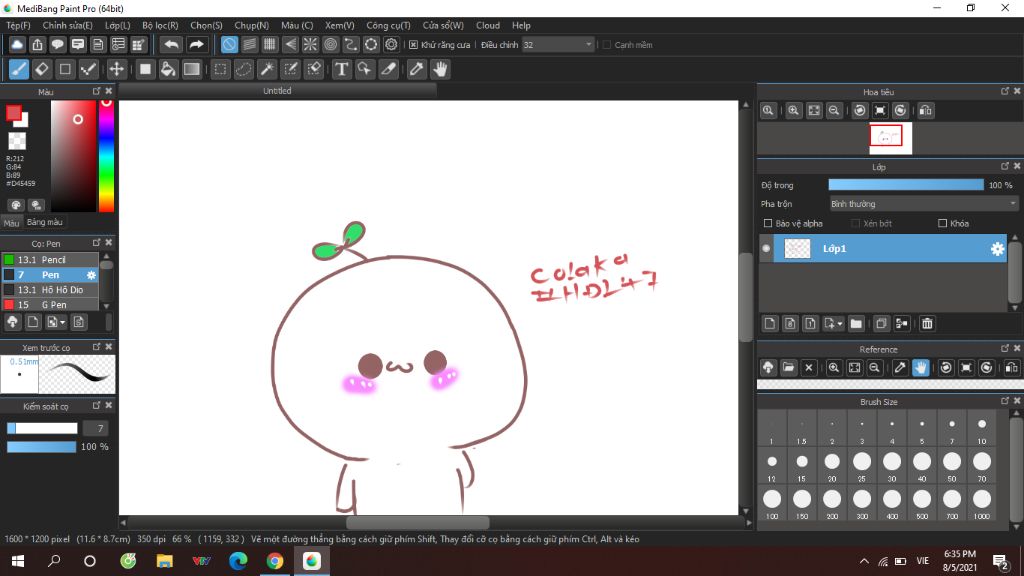This screenshot has width=1024, height=576.
Task: Open the Tệp(F) menu
Action: pyautogui.click(x=18, y=25)
